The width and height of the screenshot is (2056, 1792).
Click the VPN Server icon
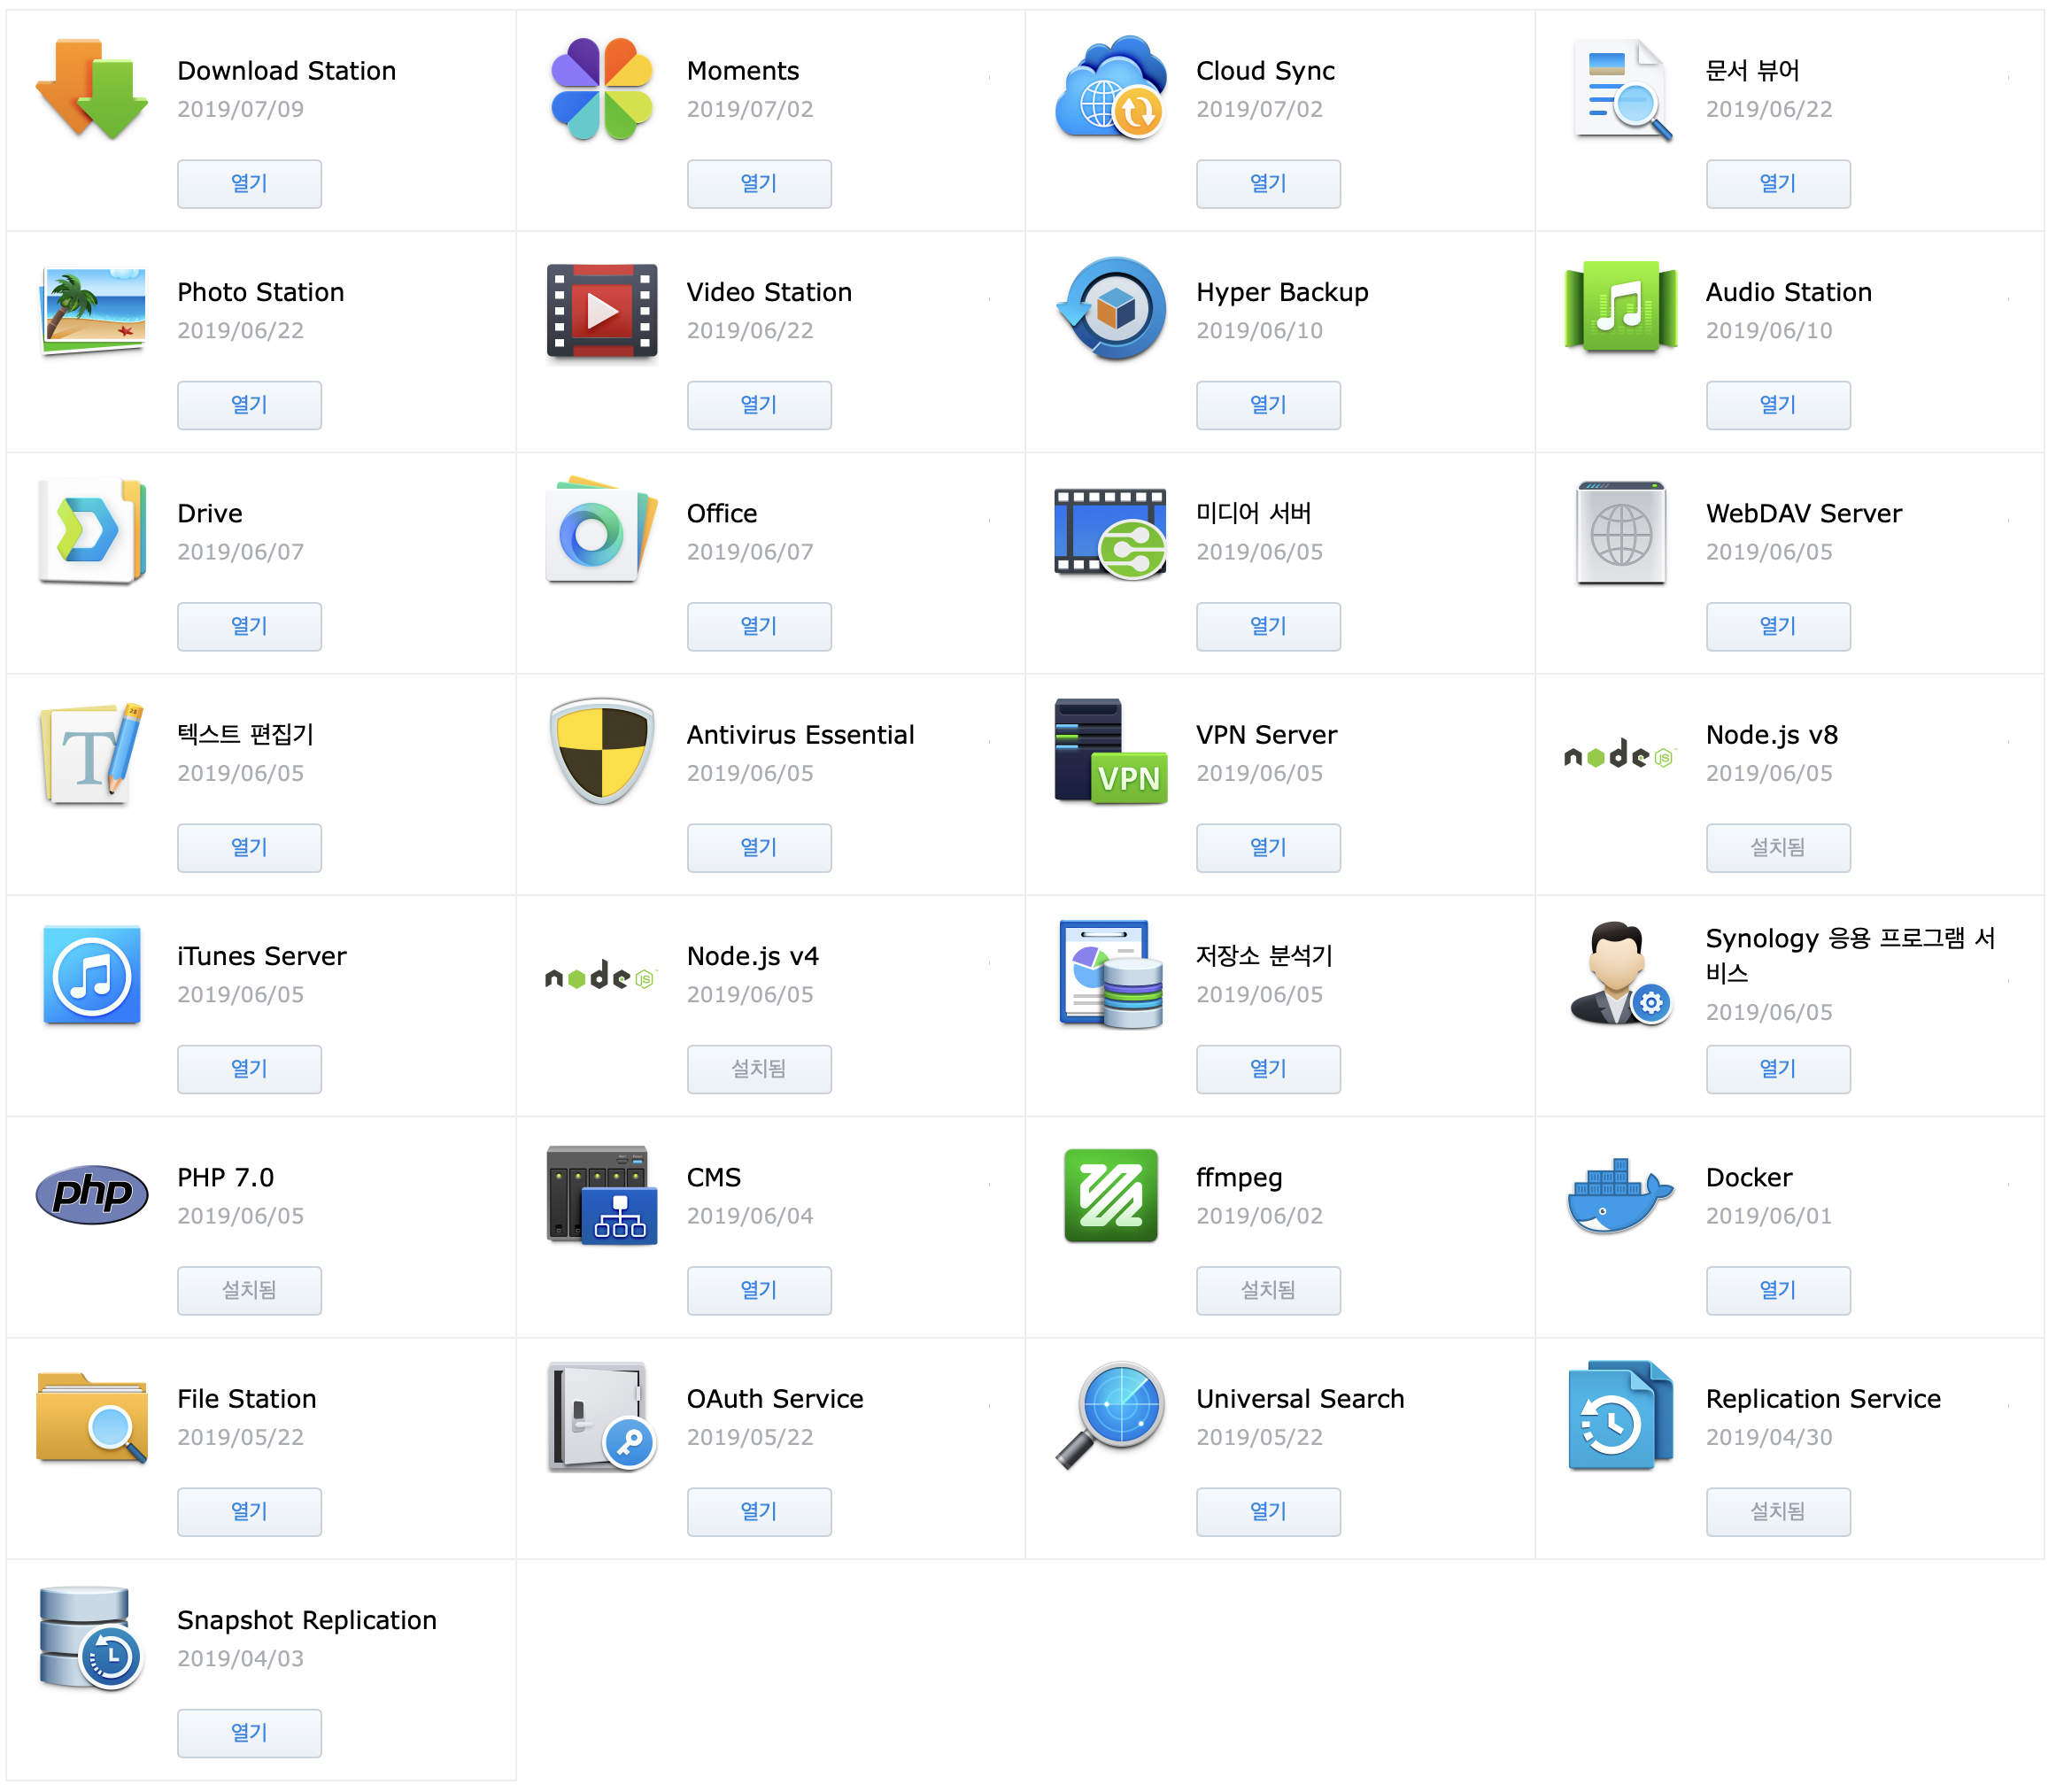1111,753
